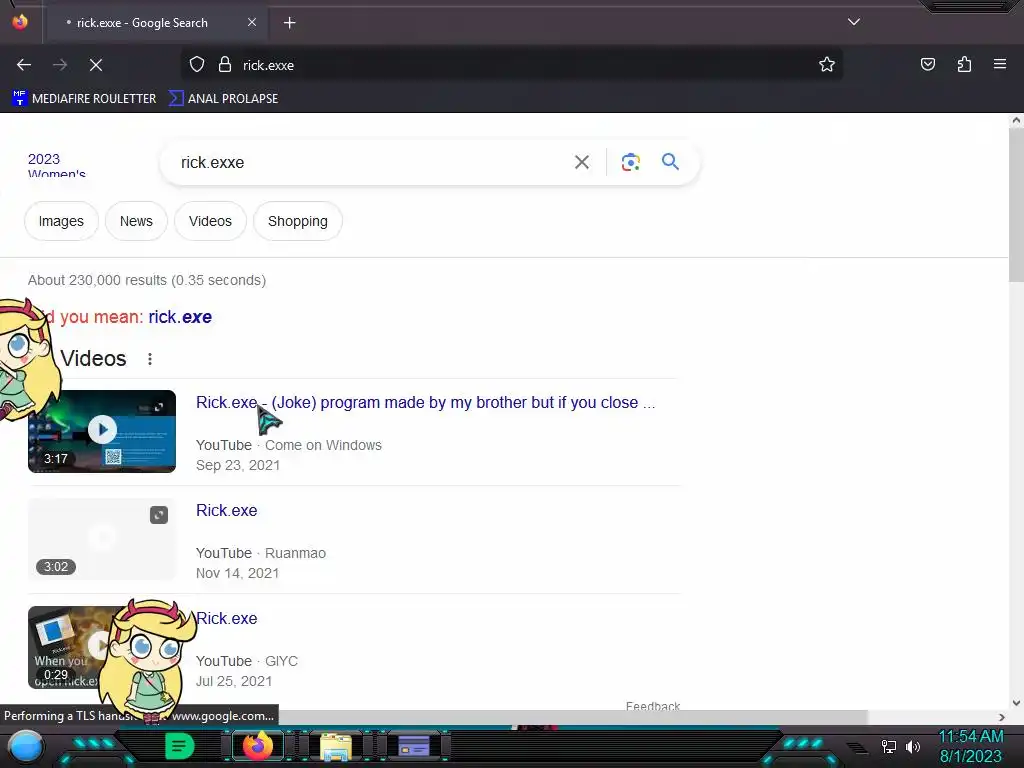The image size is (1024, 768).
Task: Open the Start orb on the taskbar
Action: coord(25,746)
